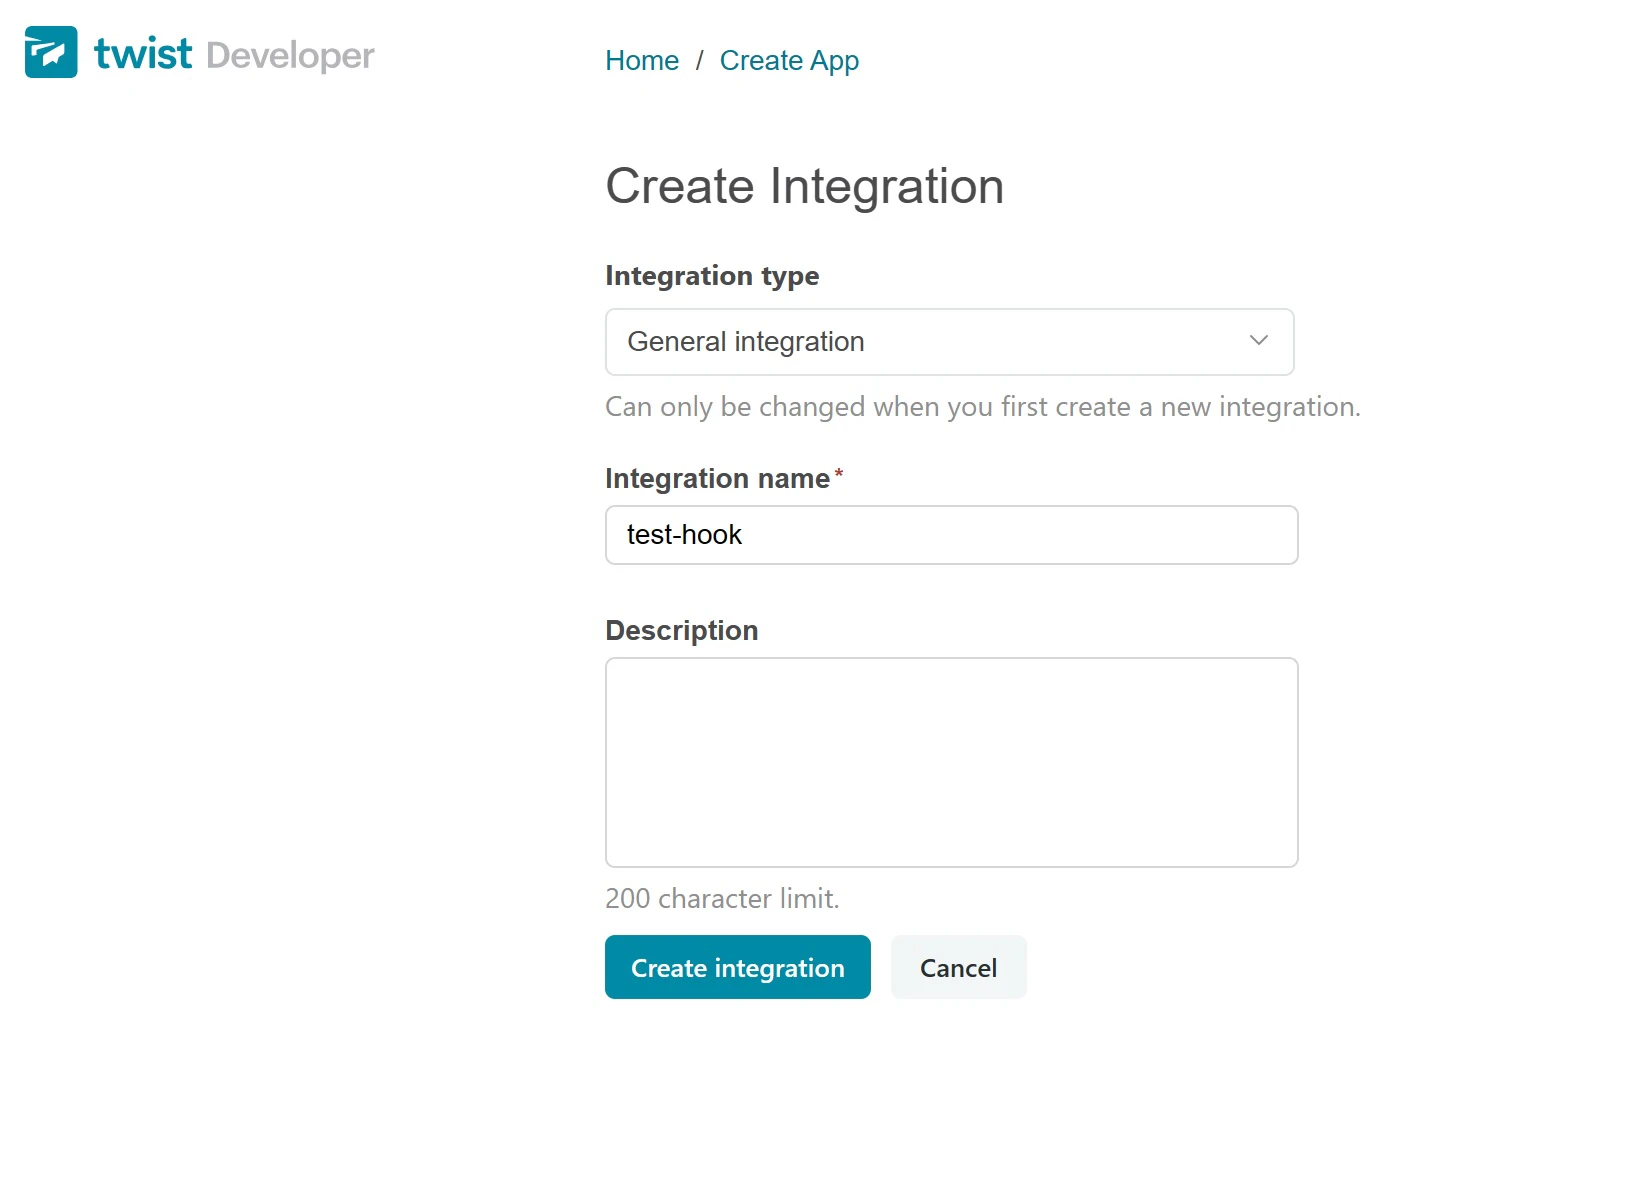1641x1198 pixels.
Task: Click the Description label
Action: click(x=682, y=631)
